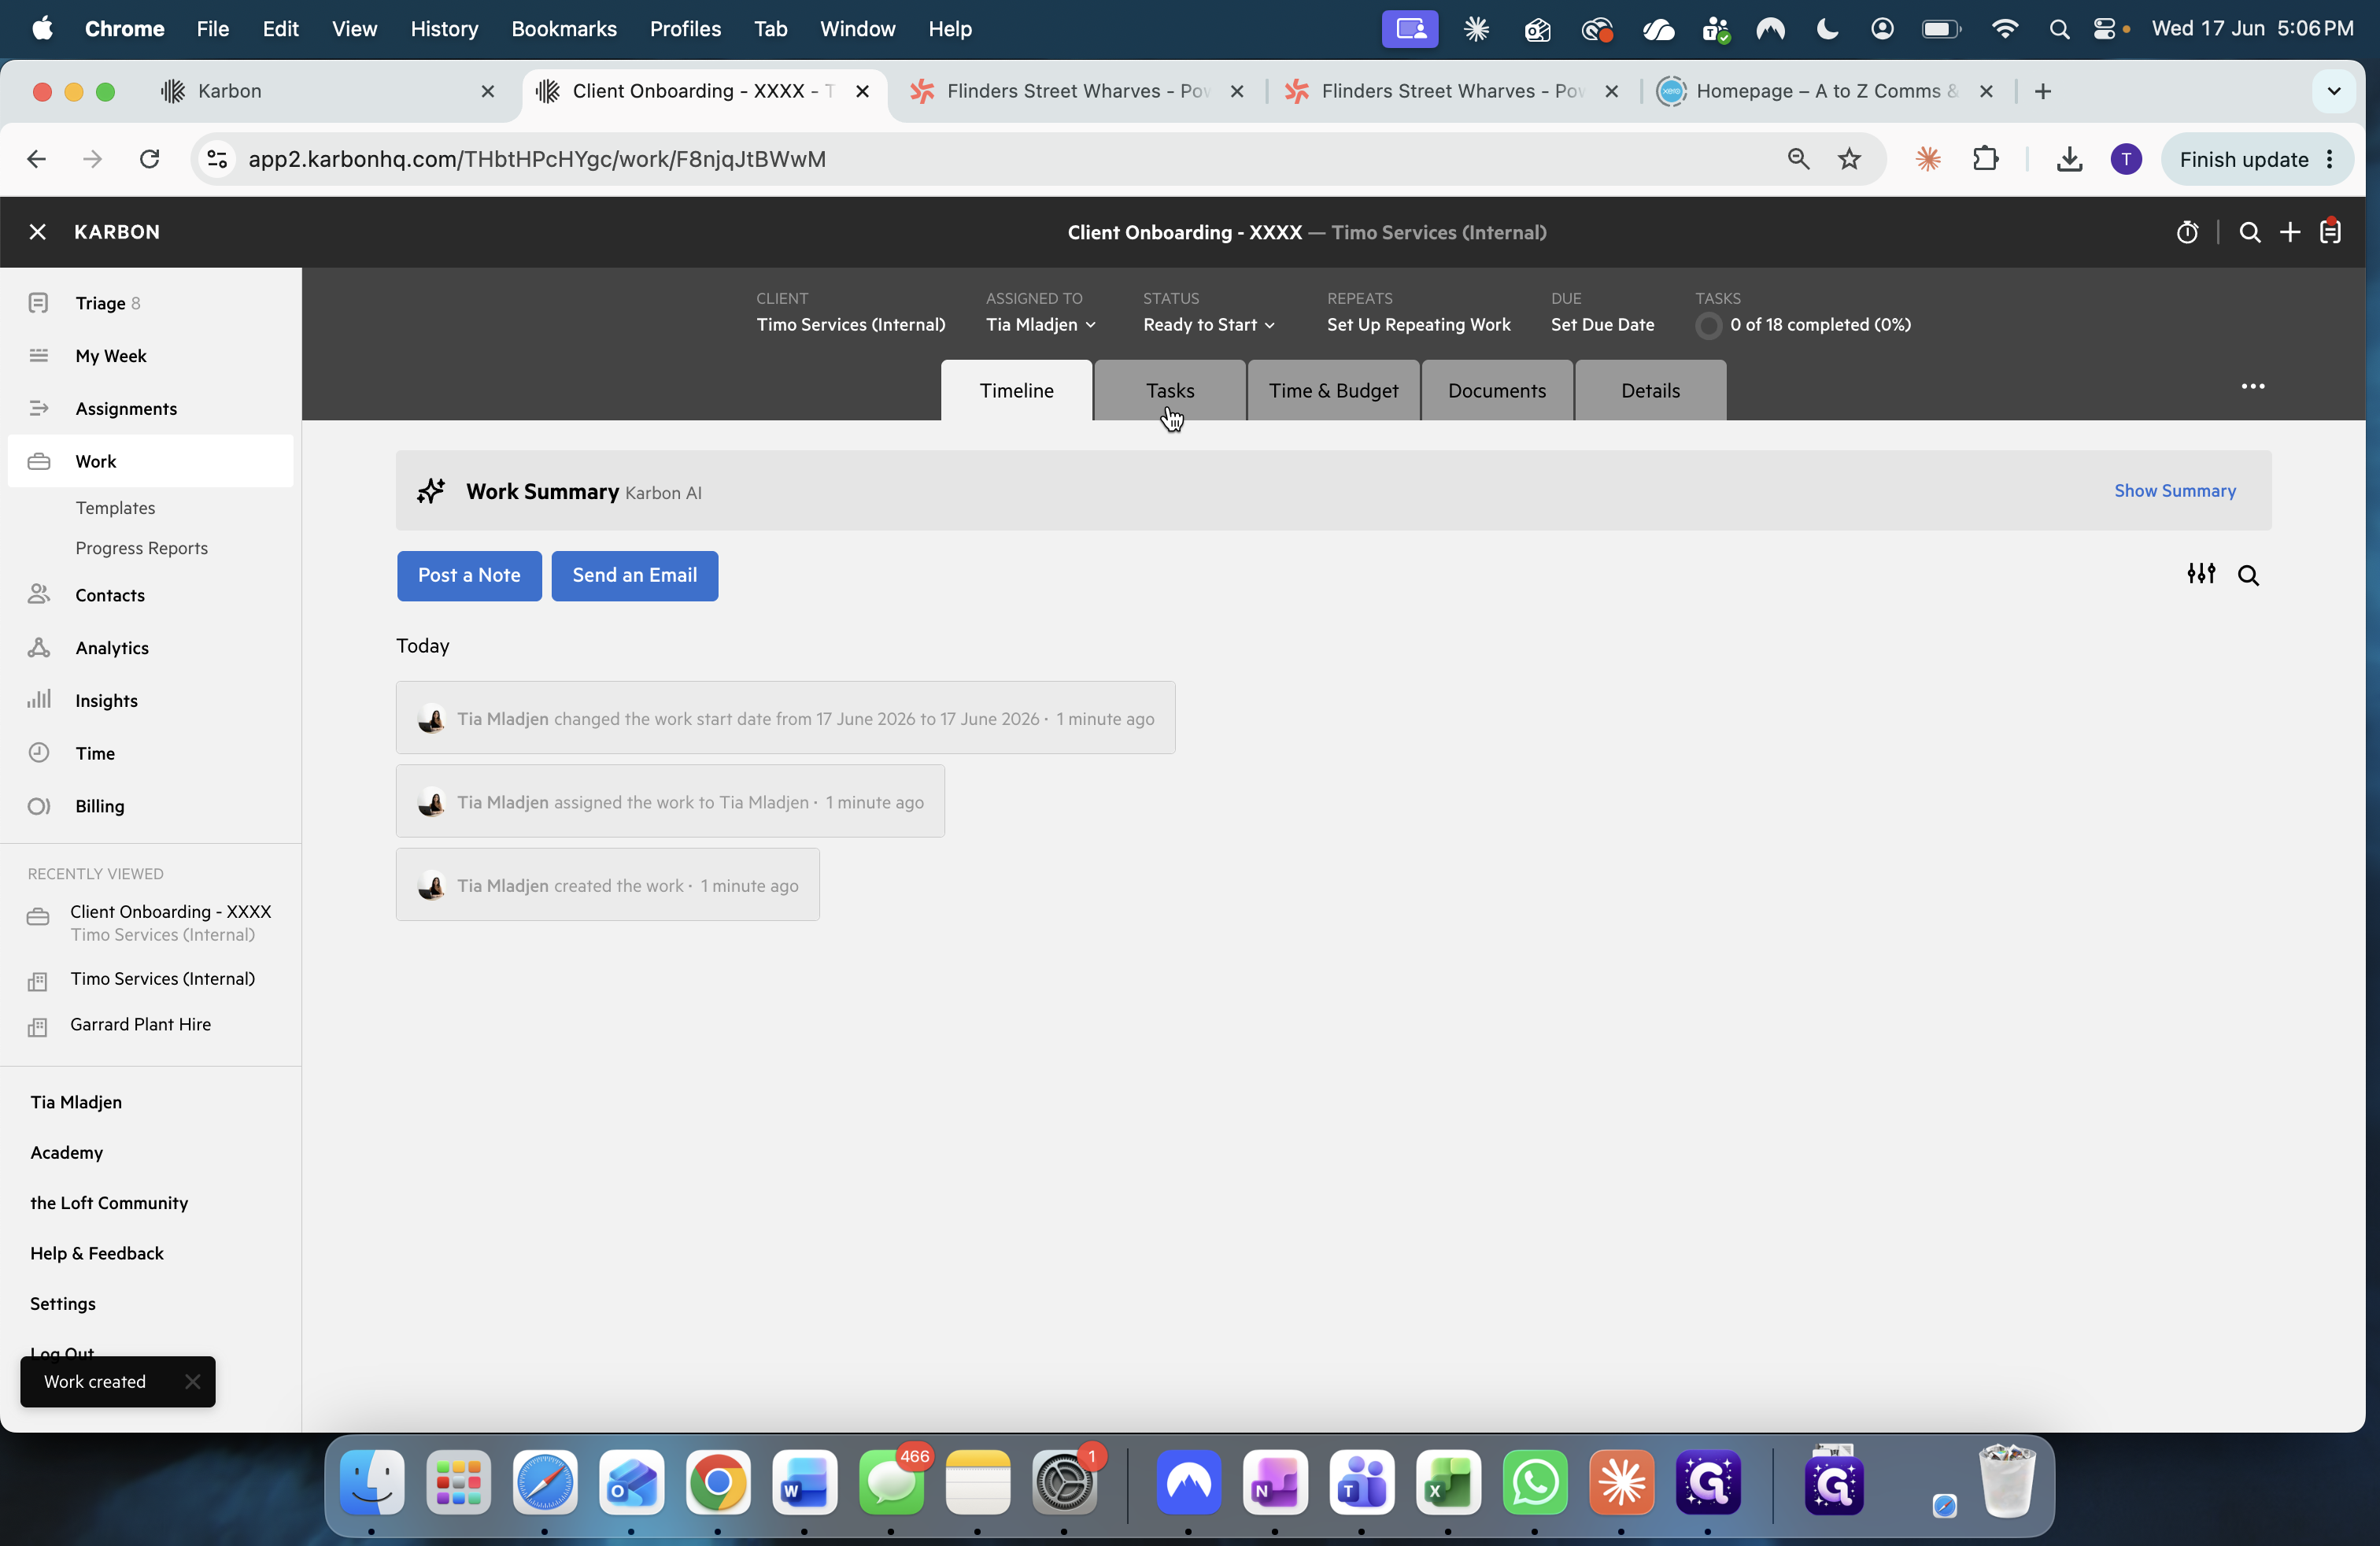This screenshot has height=1546, width=2380.
Task: Open the Documents tab
Action: [x=1497, y=391]
